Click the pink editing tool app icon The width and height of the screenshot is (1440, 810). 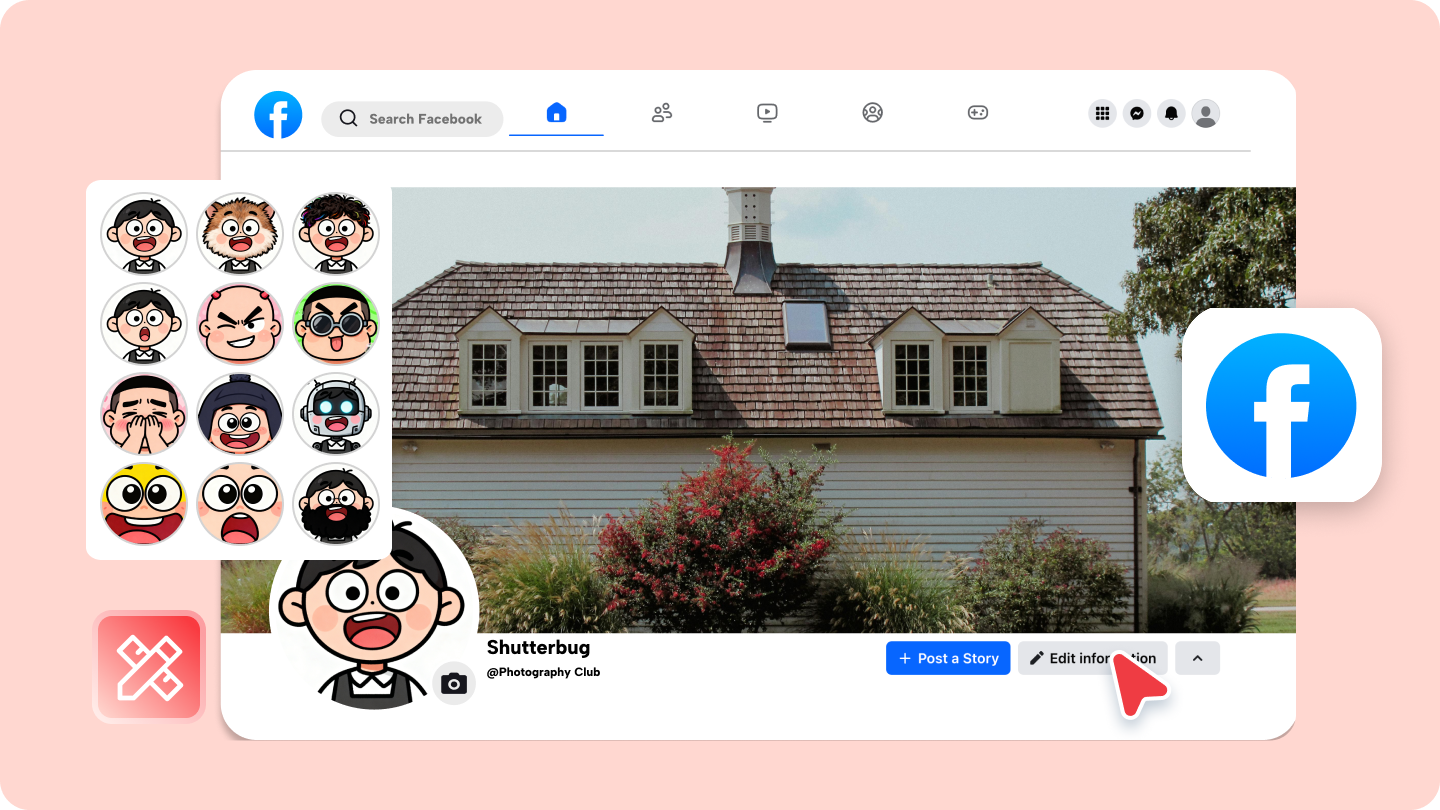149,665
